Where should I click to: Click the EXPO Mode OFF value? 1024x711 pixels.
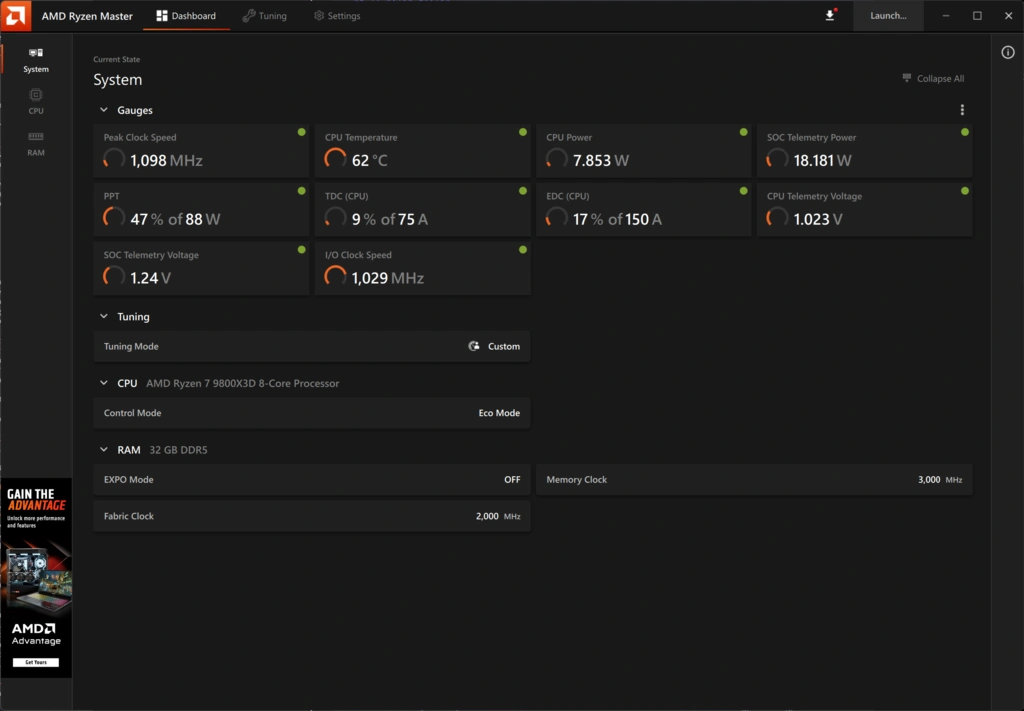[512, 479]
